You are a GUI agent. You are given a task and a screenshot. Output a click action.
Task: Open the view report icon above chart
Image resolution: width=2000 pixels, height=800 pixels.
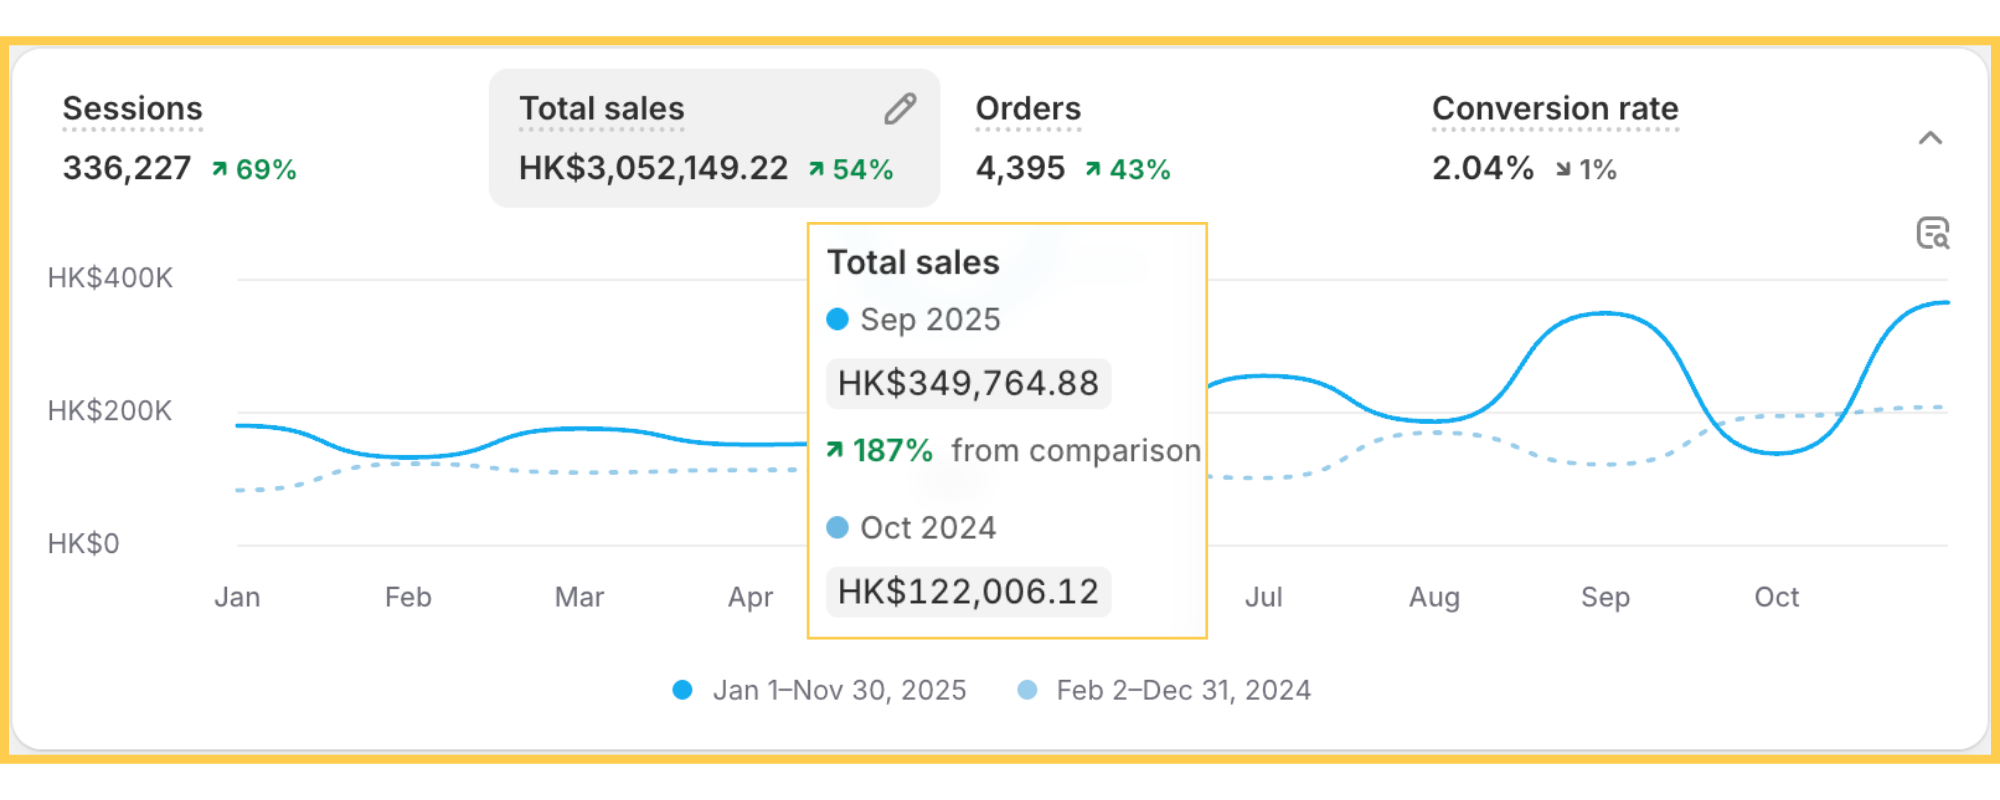(x=1932, y=233)
